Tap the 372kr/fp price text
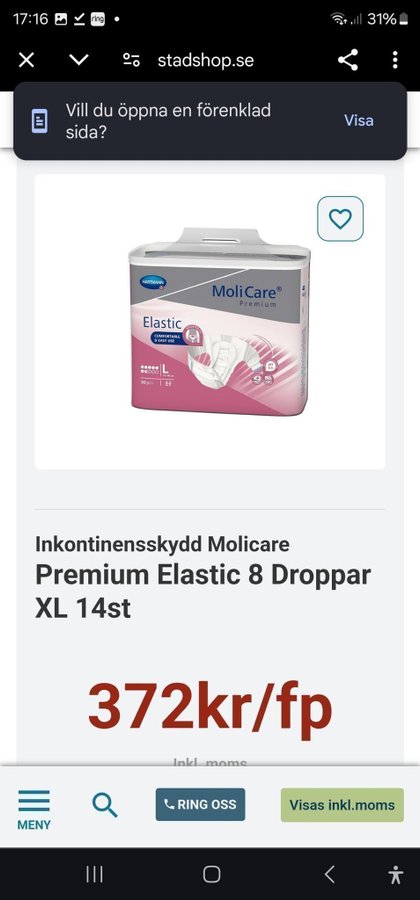Image resolution: width=420 pixels, height=900 pixels. 210,707
